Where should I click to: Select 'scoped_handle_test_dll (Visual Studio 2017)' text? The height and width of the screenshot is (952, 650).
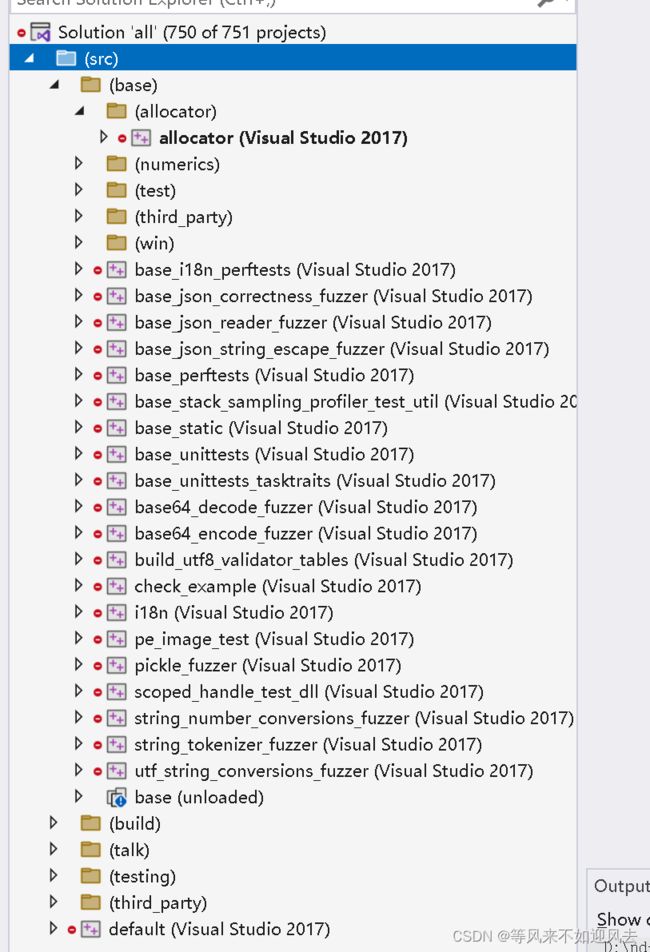308,692
